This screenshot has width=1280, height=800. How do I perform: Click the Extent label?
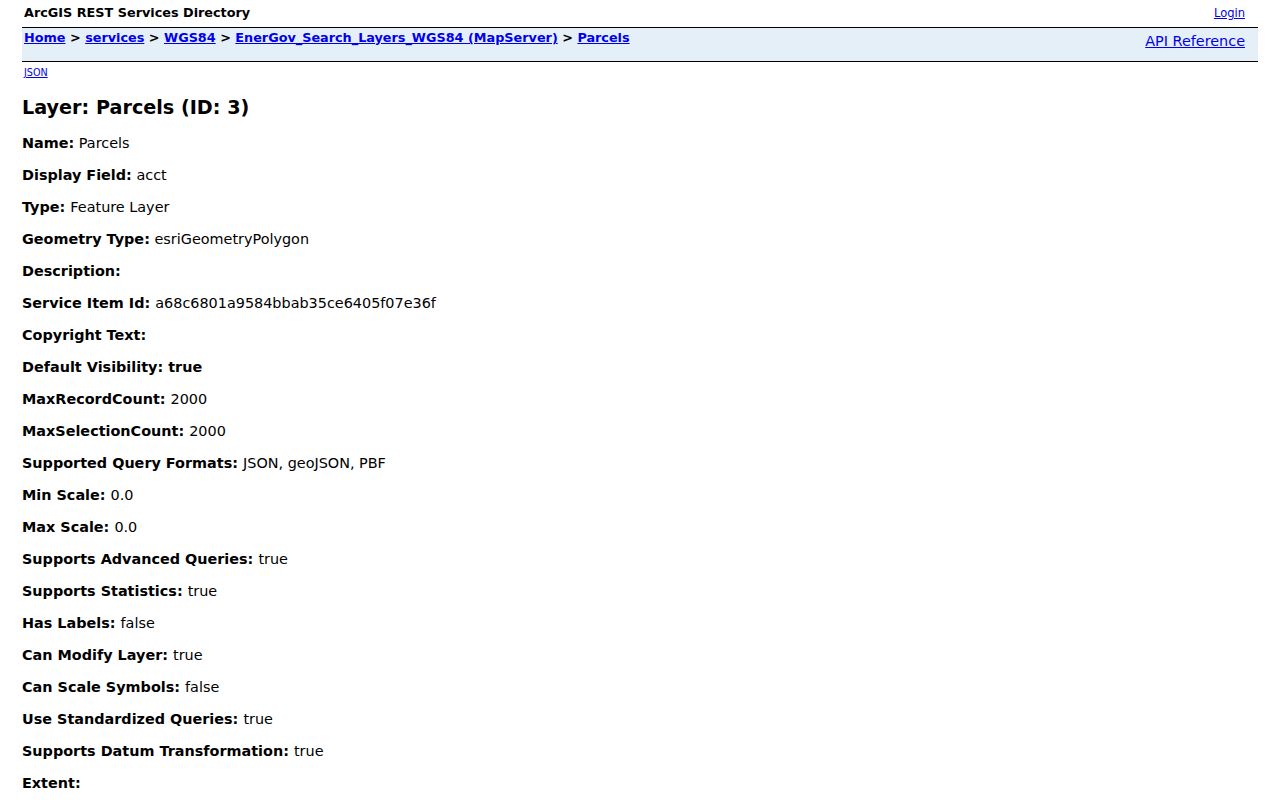point(51,783)
